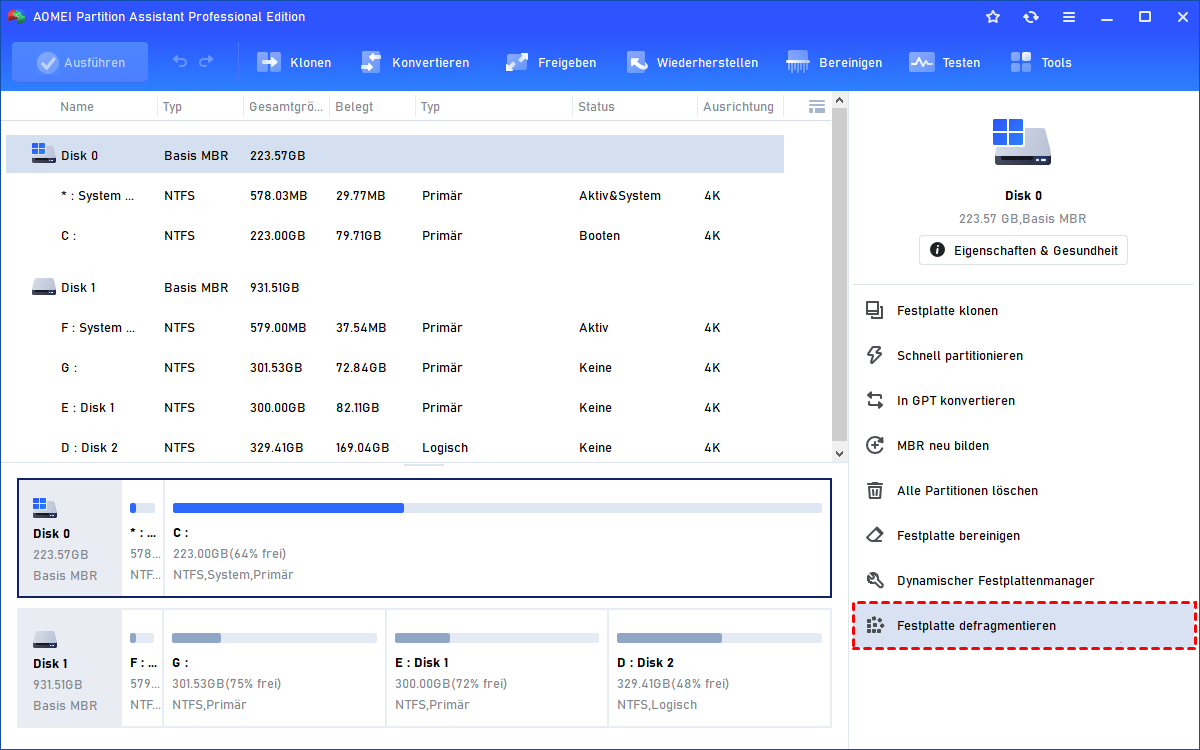Sort by the Ausrichtung column header
This screenshot has height=750, width=1200.
(738, 106)
